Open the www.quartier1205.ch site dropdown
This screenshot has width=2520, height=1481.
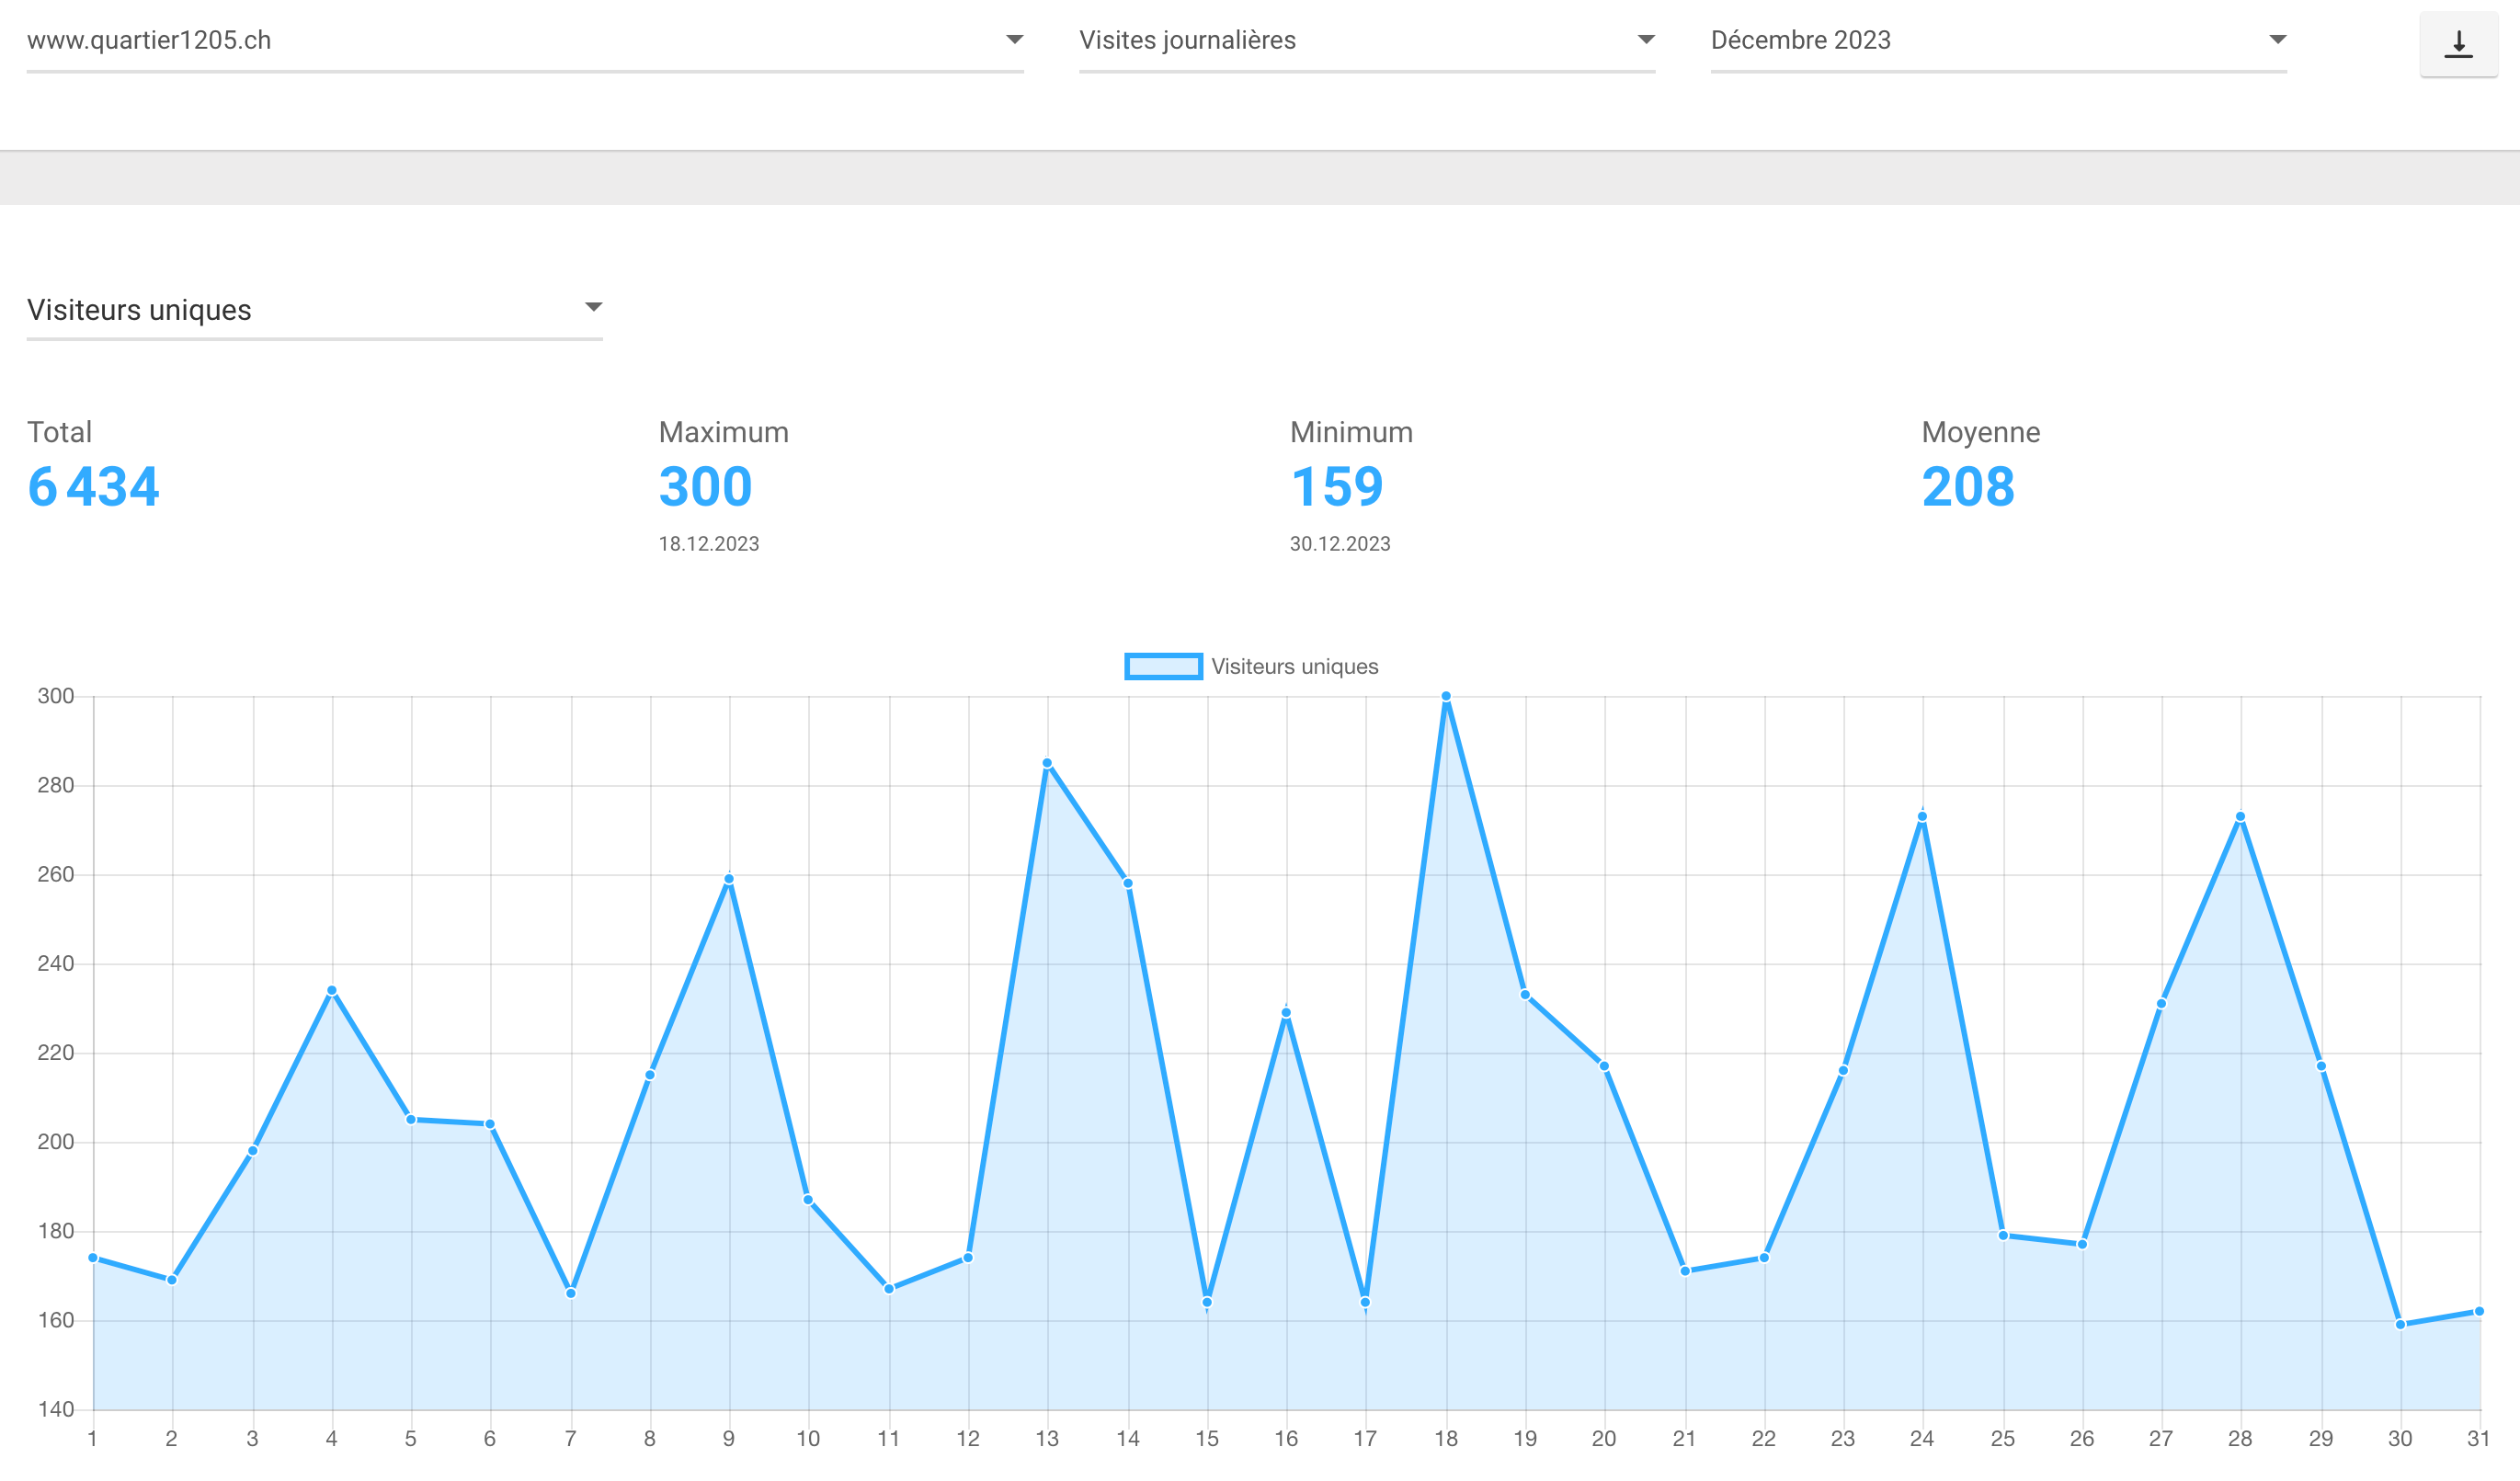[525, 41]
